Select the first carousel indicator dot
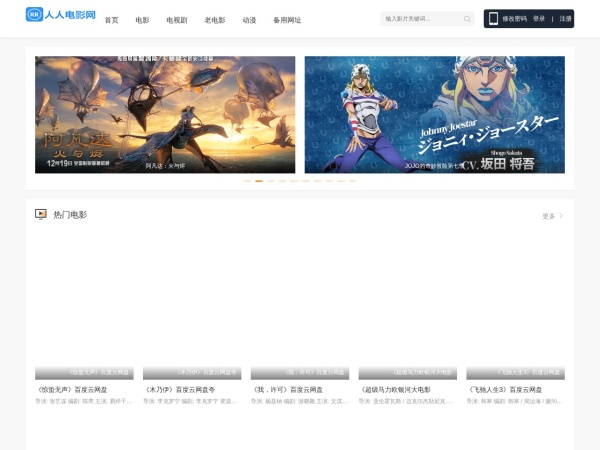 point(247,181)
